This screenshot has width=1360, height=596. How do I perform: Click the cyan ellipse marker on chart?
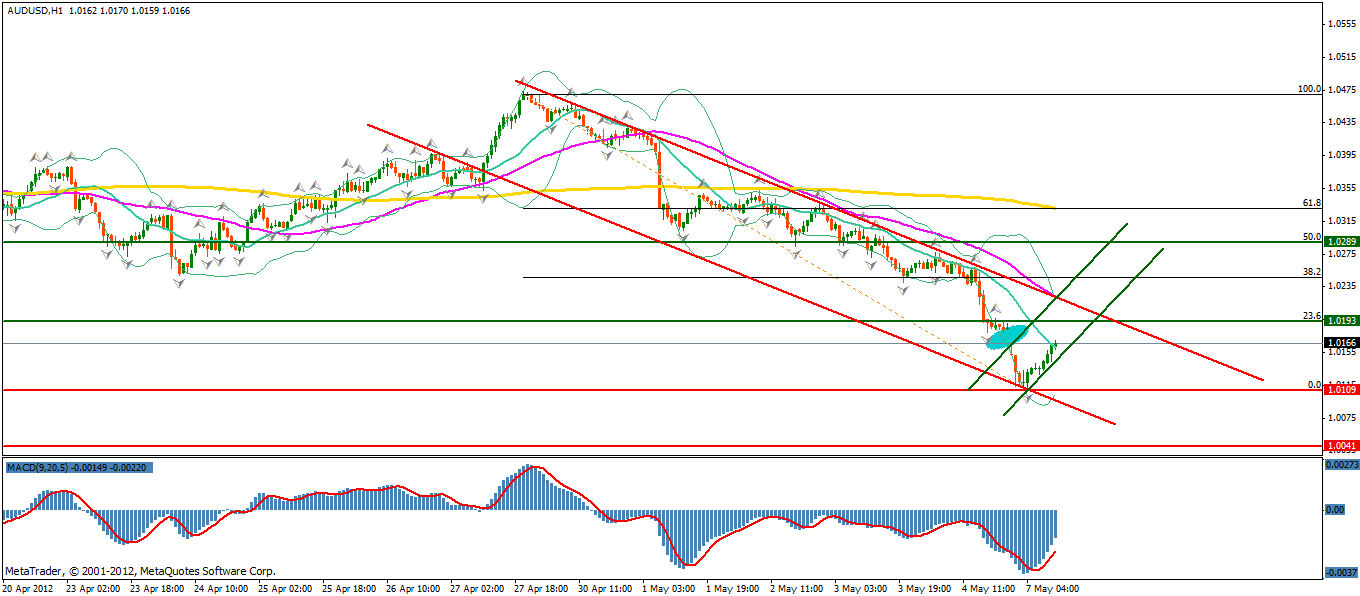pyautogui.click(x=1007, y=336)
